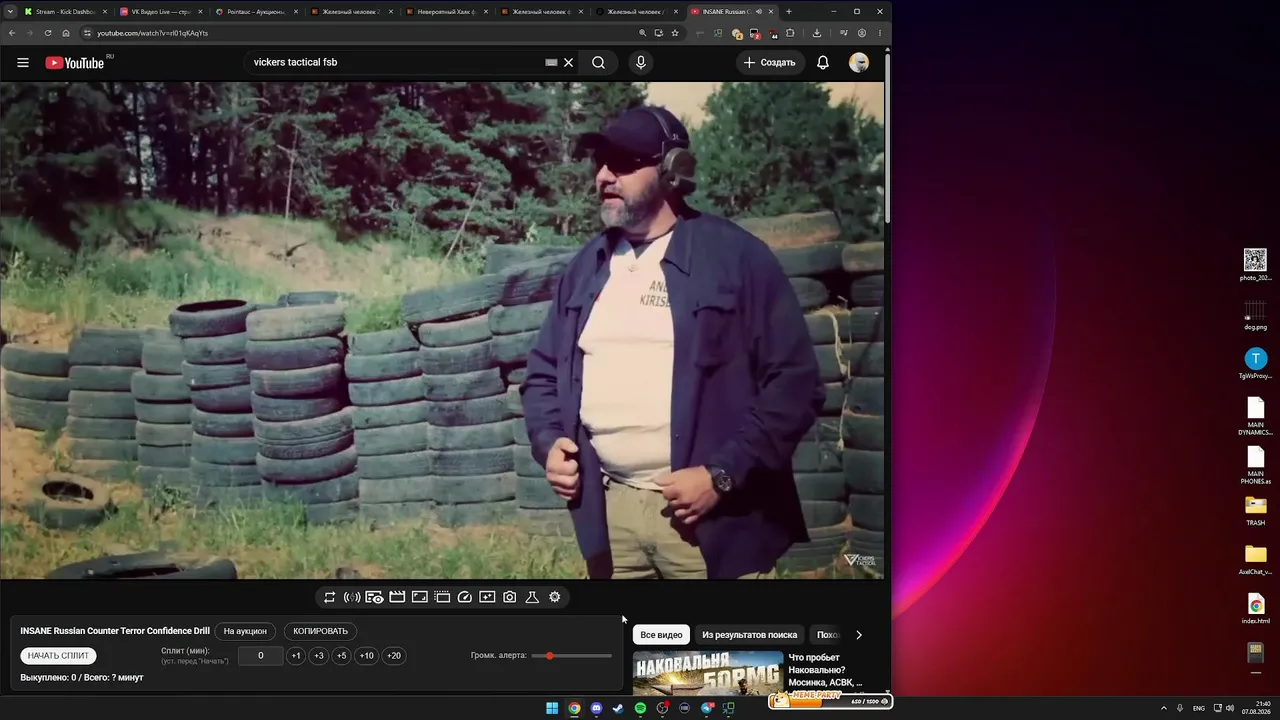Open Steam from the taskbar
The height and width of the screenshot is (720, 1280).
(x=618, y=708)
